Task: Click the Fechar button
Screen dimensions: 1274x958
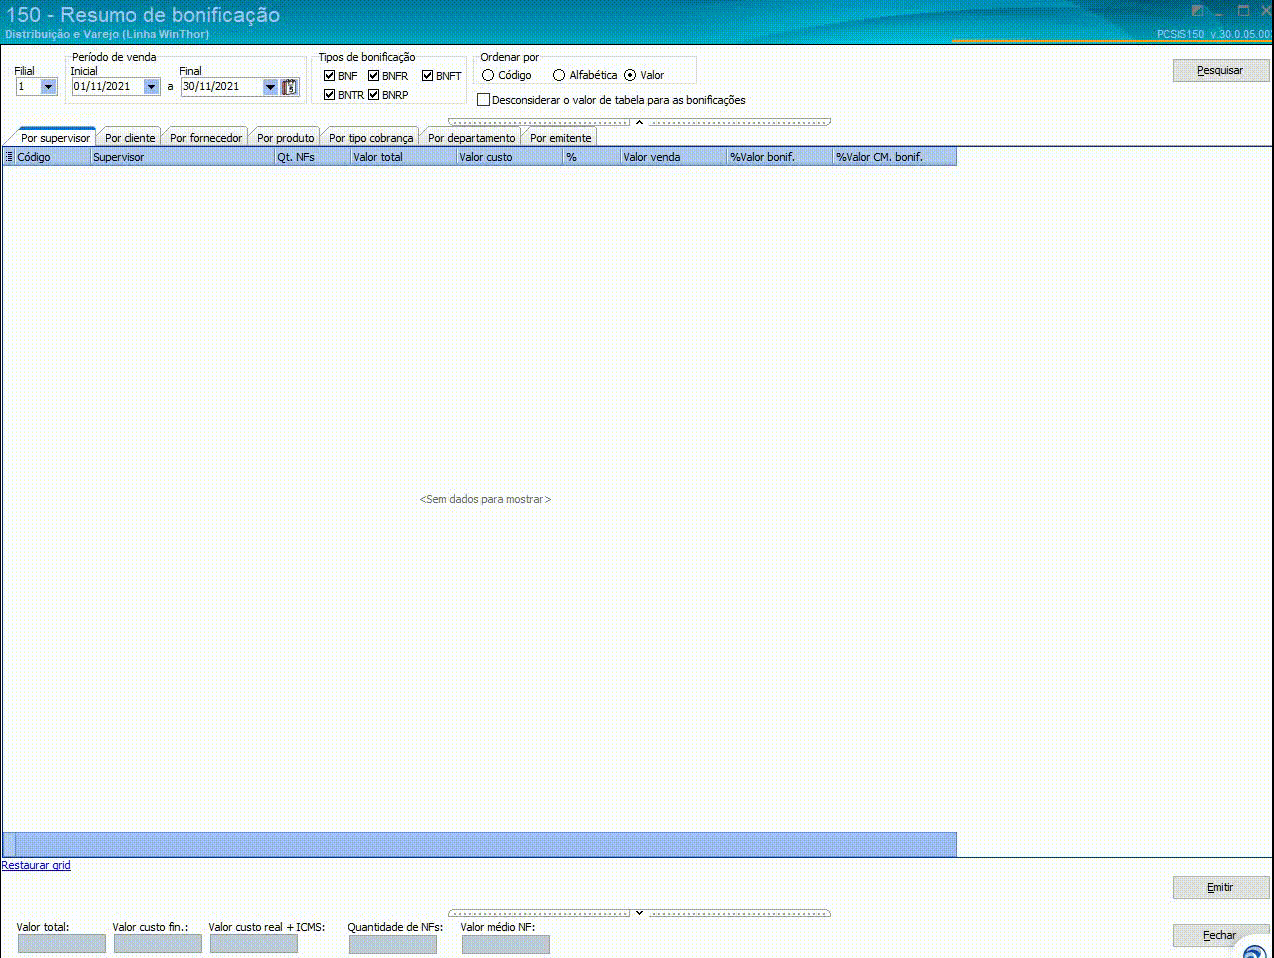Action: [1220, 935]
